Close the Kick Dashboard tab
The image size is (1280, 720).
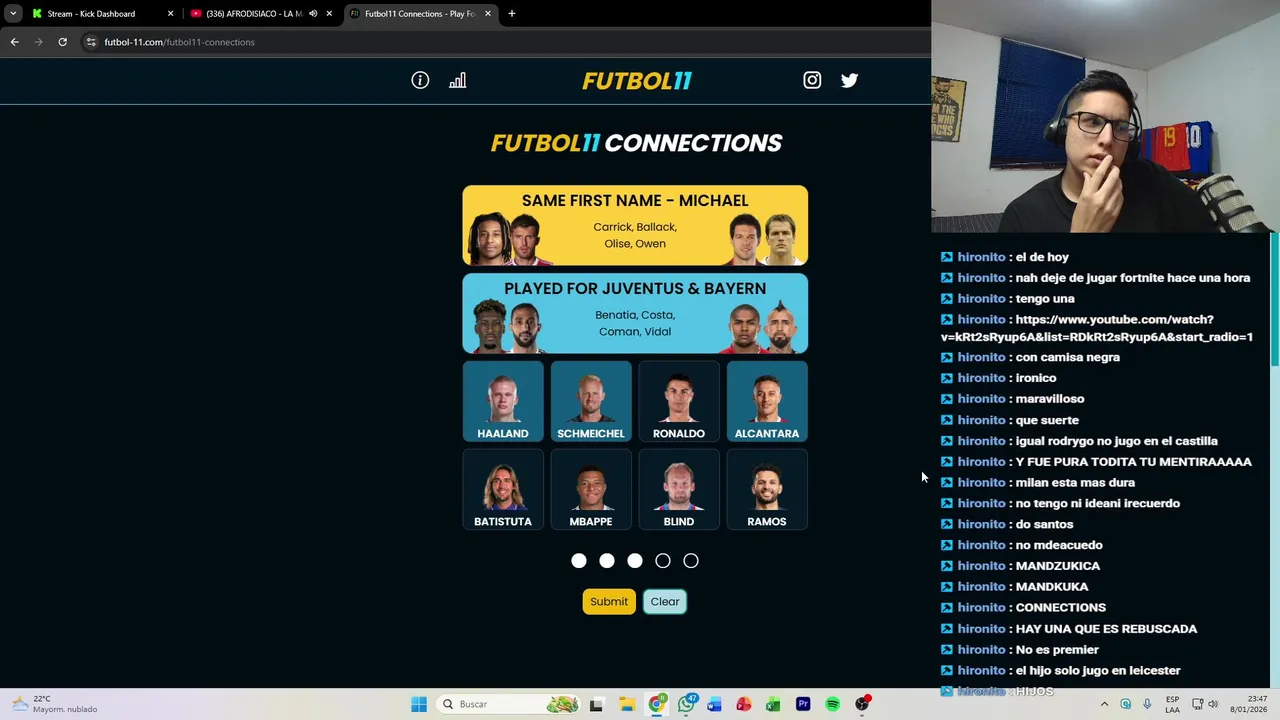coord(170,14)
